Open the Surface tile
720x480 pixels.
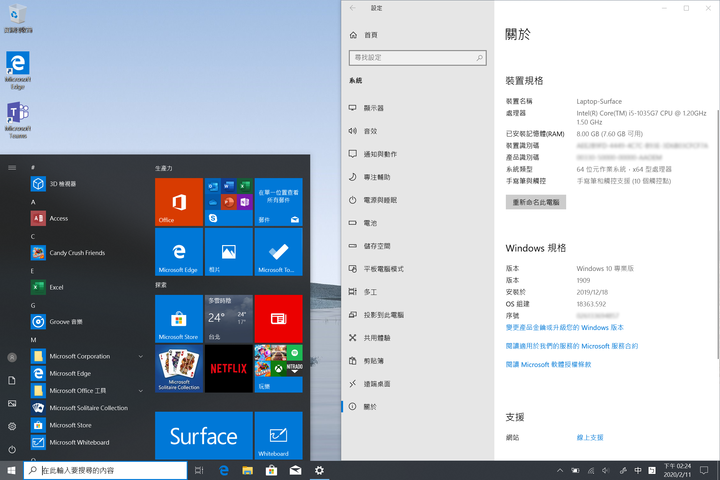pyautogui.click(x=204, y=435)
